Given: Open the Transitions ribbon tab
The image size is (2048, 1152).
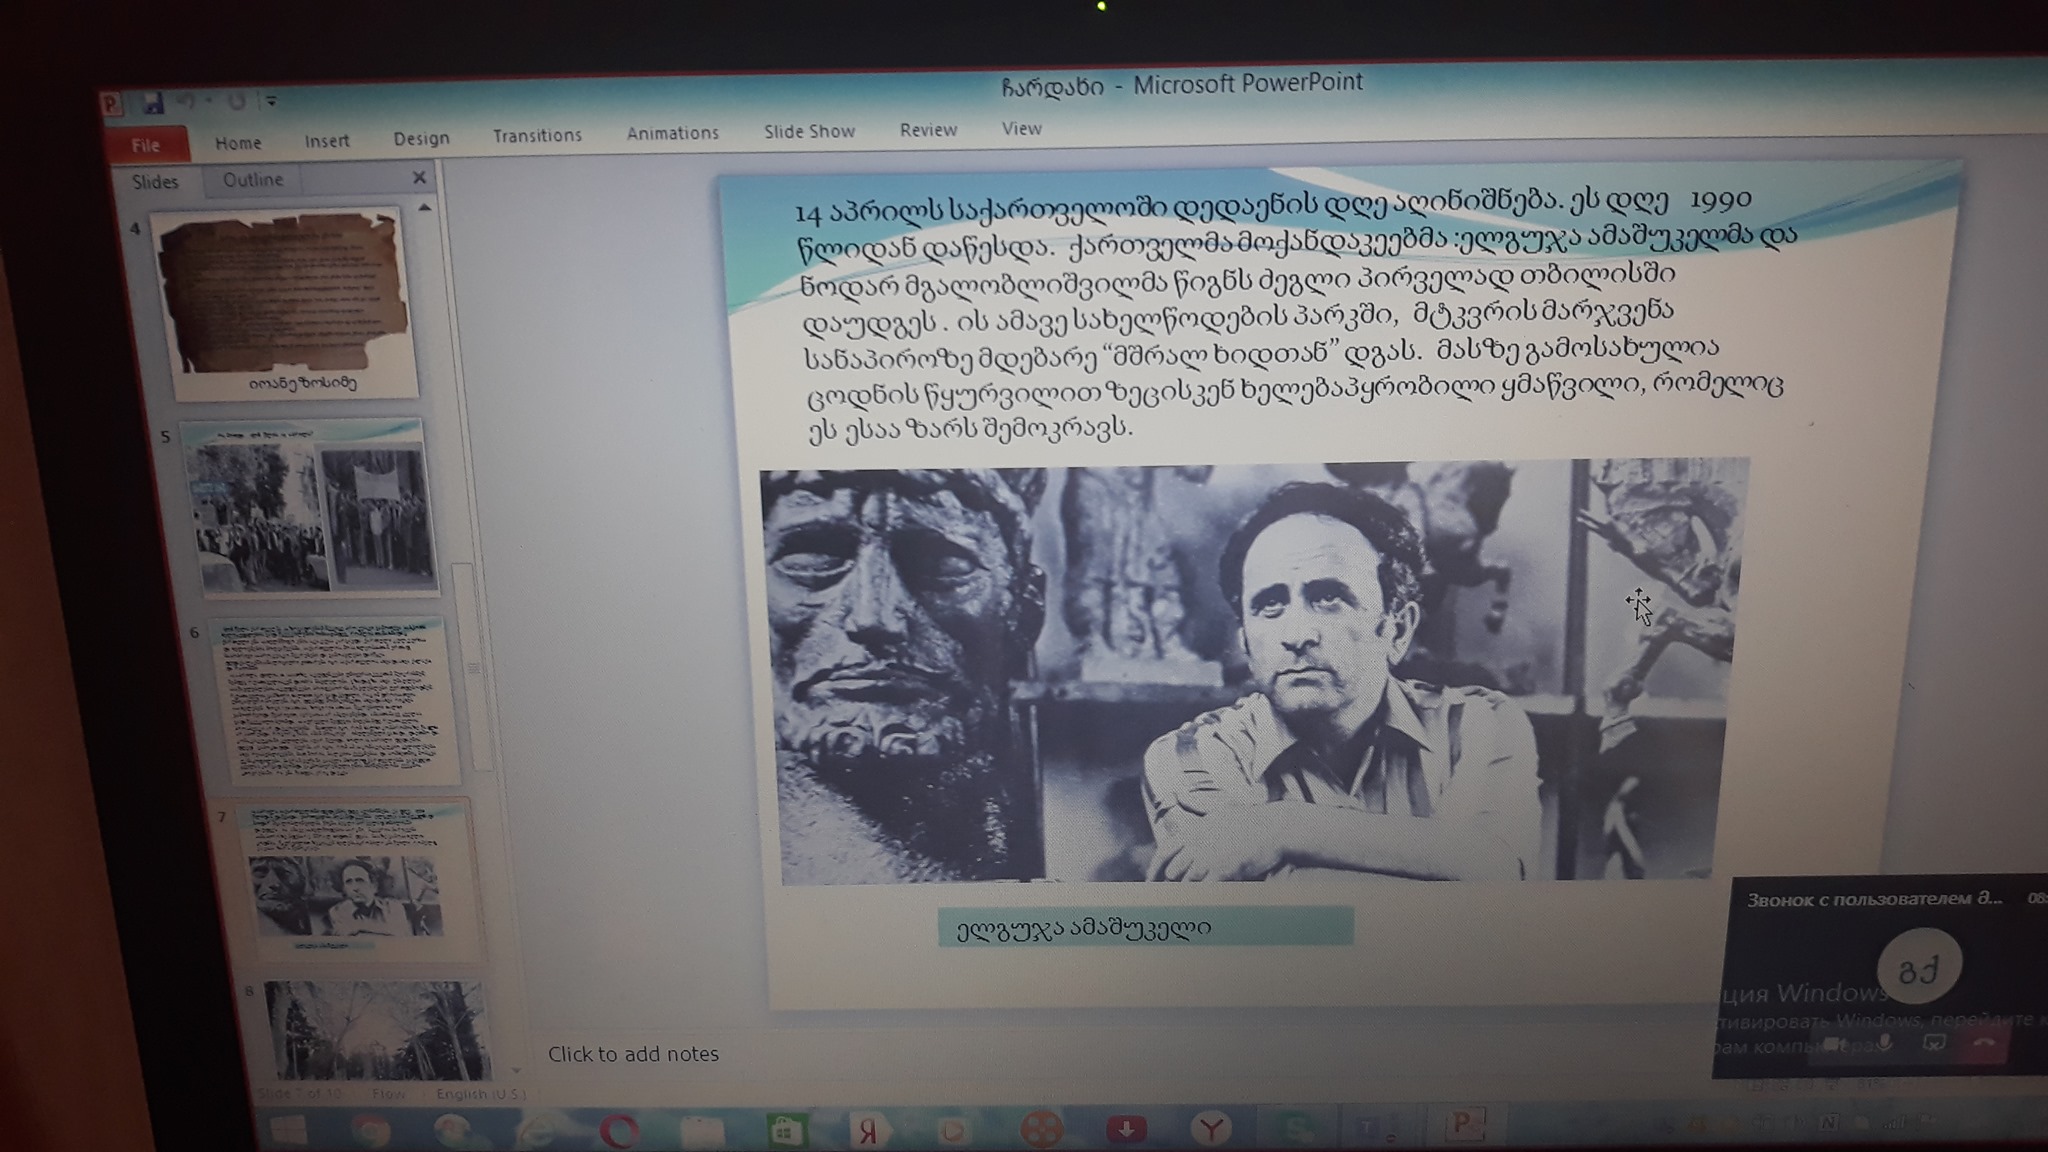Looking at the screenshot, I should click(537, 136).
